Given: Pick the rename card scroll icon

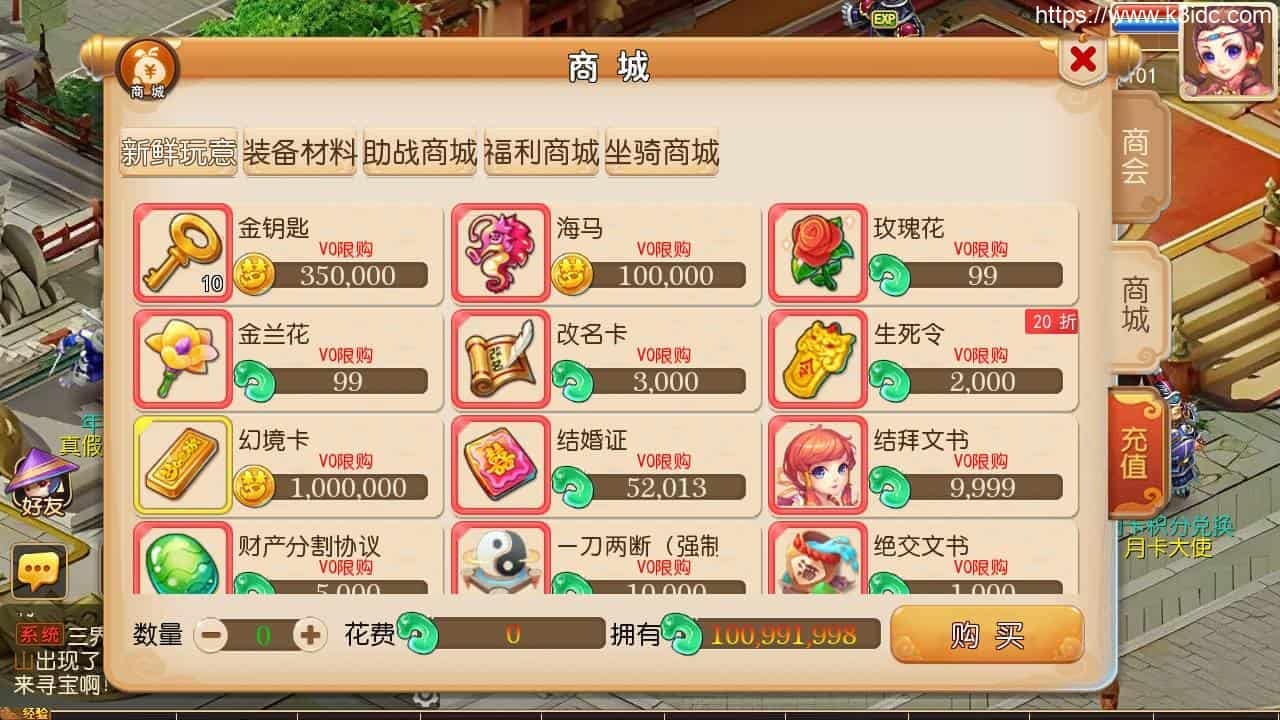Looking at the screenshot, I should coord(500,359).
